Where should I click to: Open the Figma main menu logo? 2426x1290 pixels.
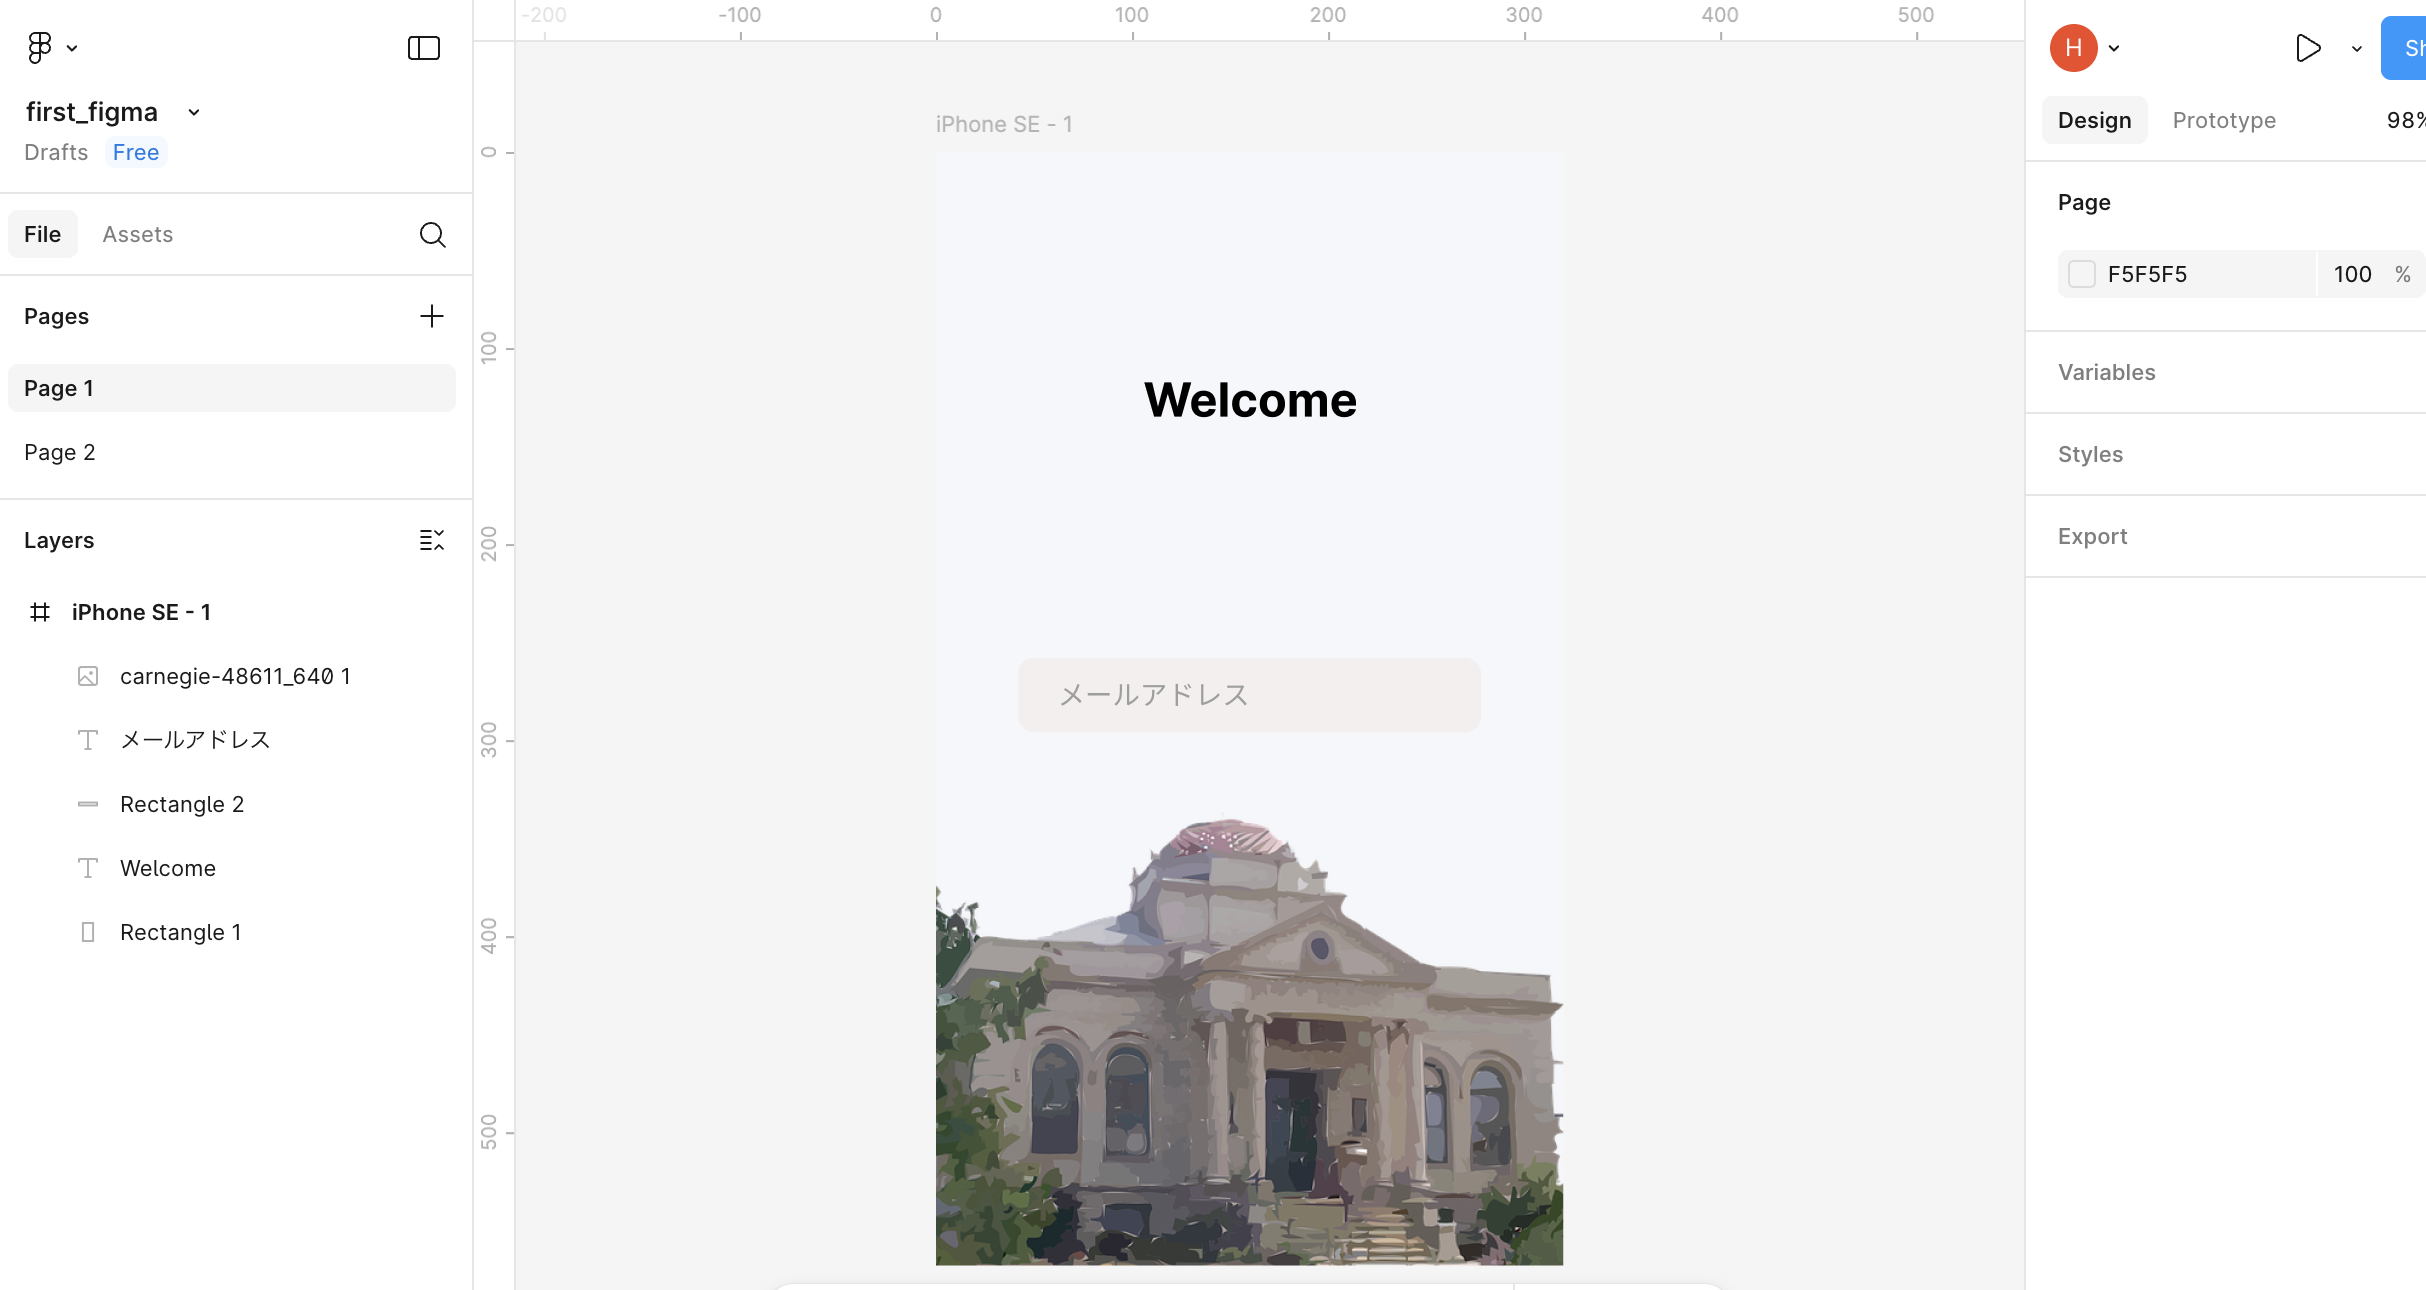39,48
